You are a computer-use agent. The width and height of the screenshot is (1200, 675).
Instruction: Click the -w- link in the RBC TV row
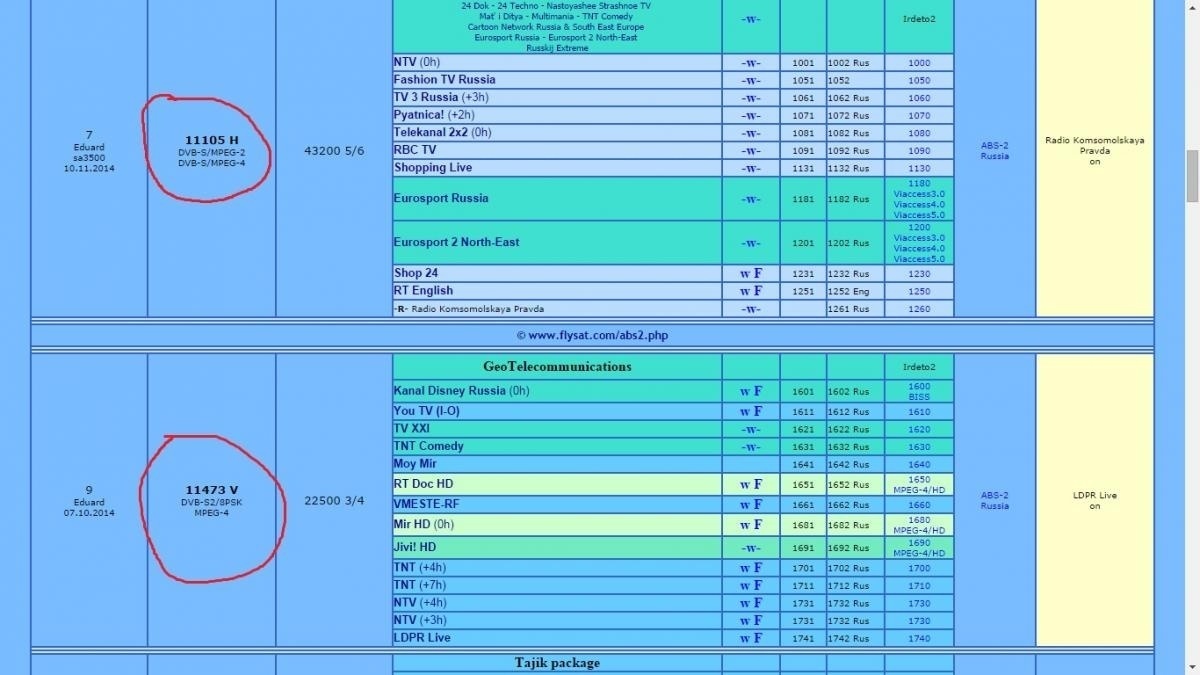pyautogui.click(x=751, y=150)
